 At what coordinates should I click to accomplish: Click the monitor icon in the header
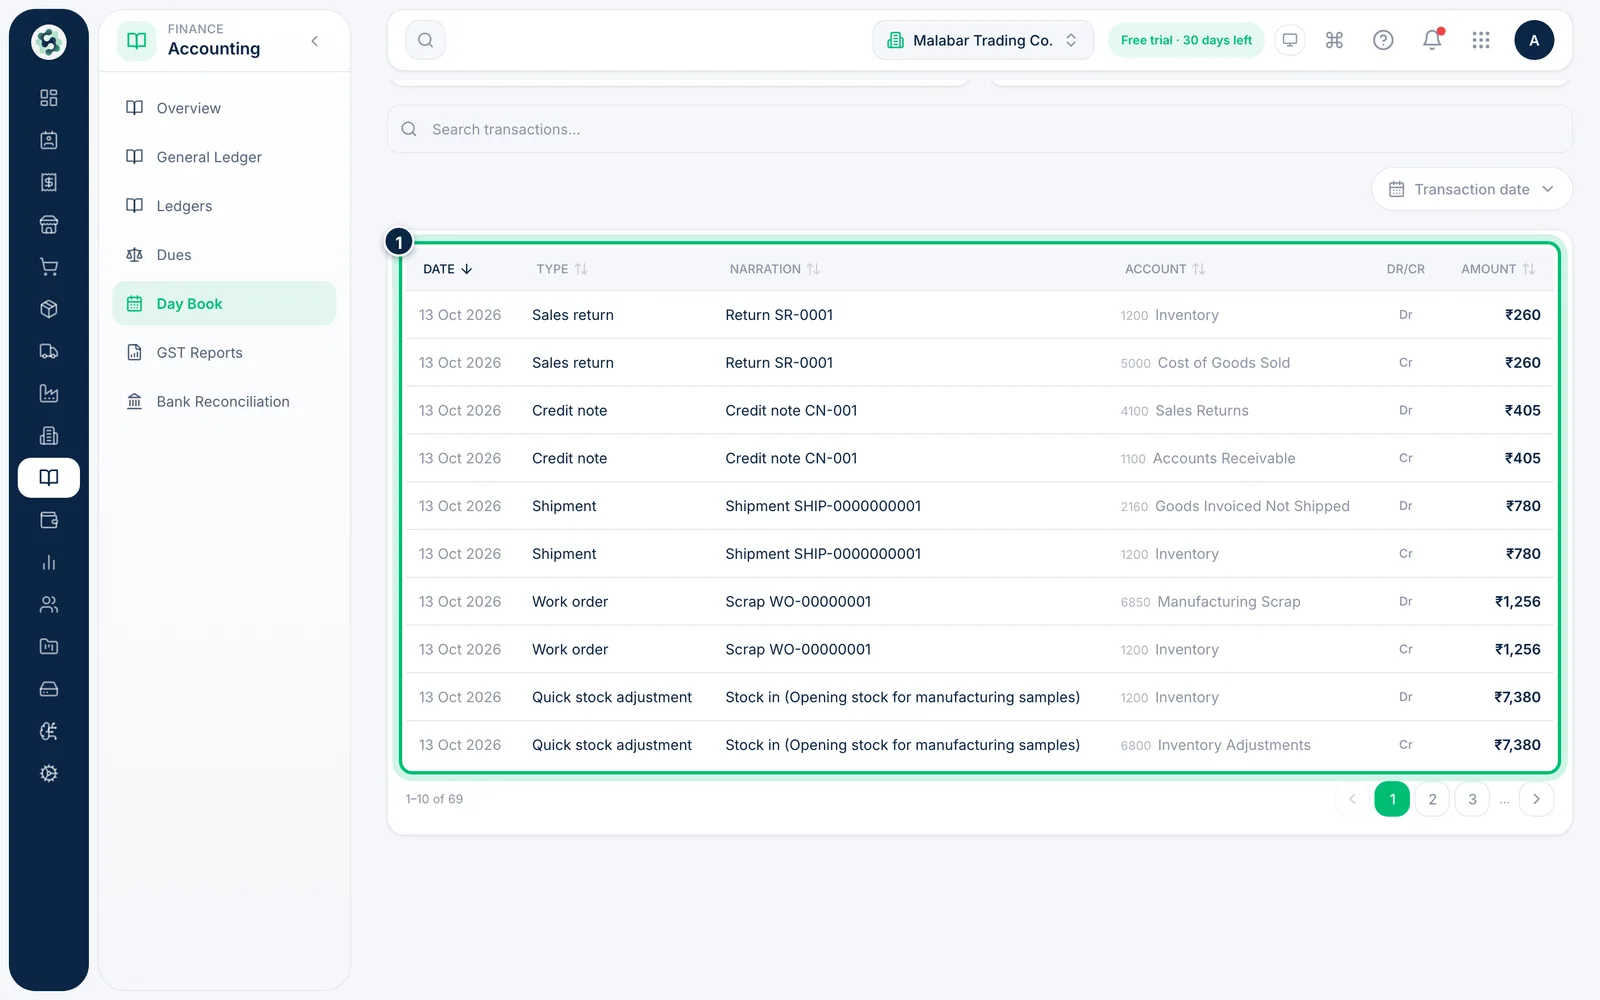[1290, 40]
